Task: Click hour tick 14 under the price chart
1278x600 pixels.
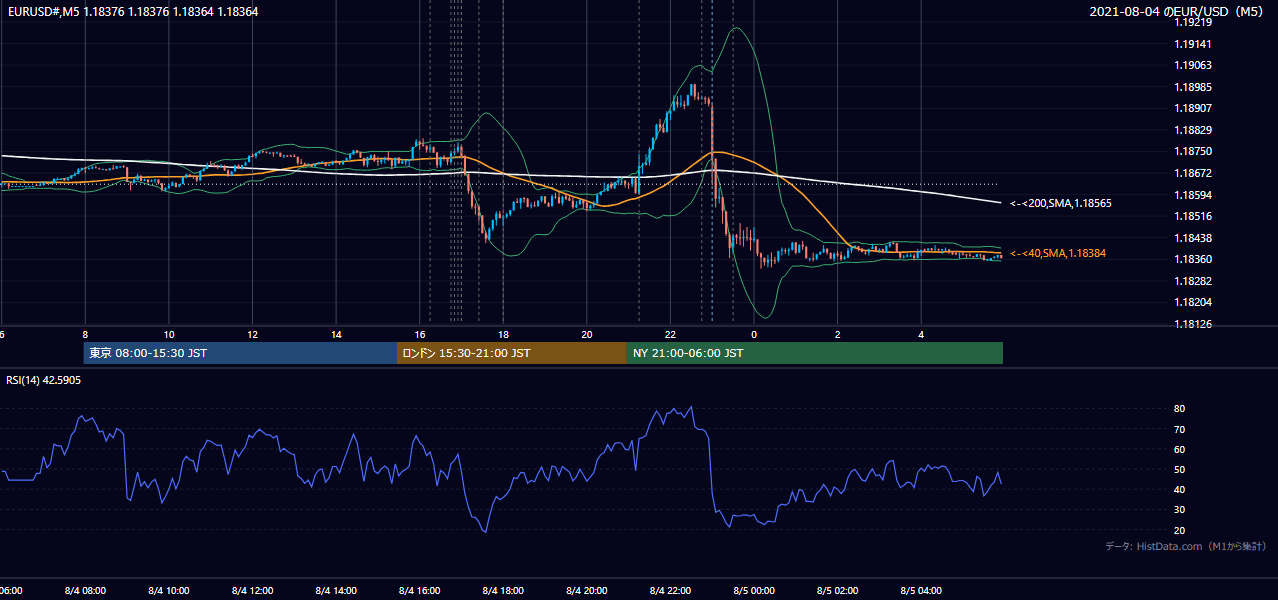Action: 336,334
